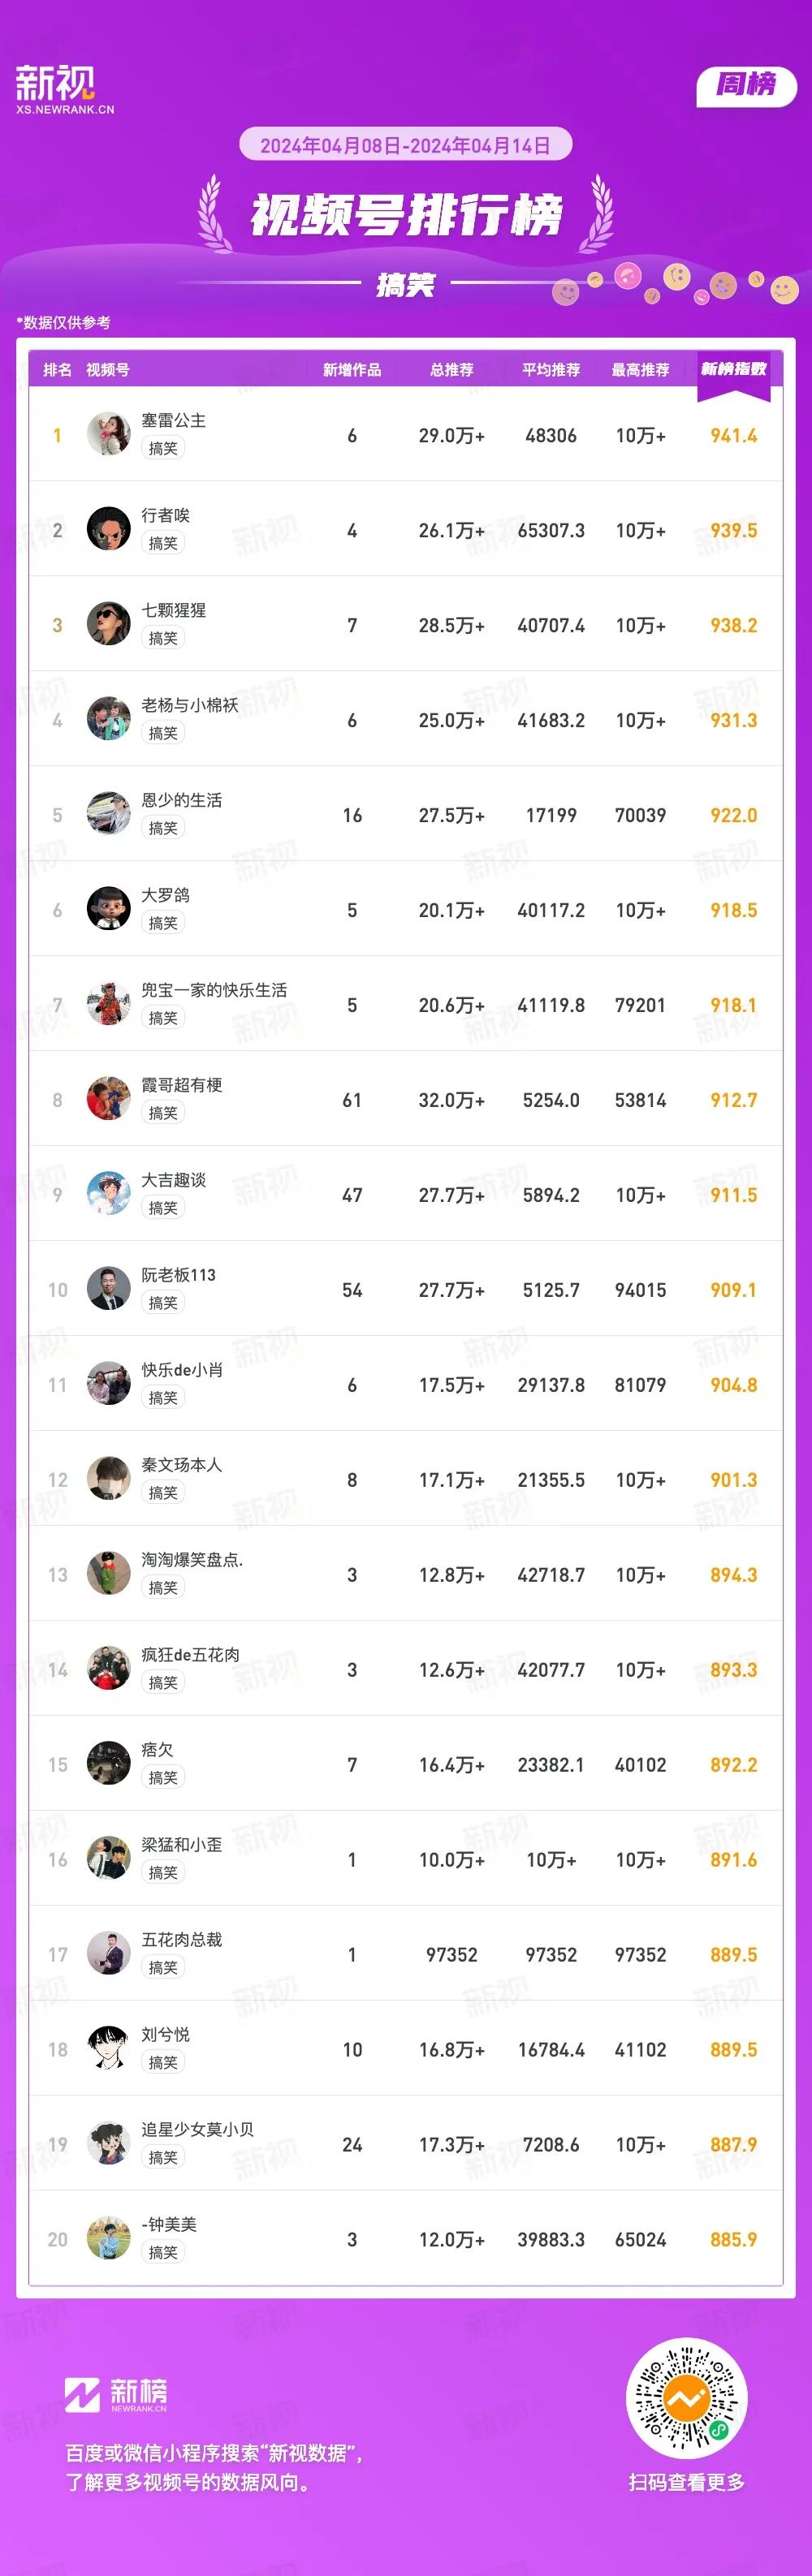Click the 总推荐 column header

point(452,370)
